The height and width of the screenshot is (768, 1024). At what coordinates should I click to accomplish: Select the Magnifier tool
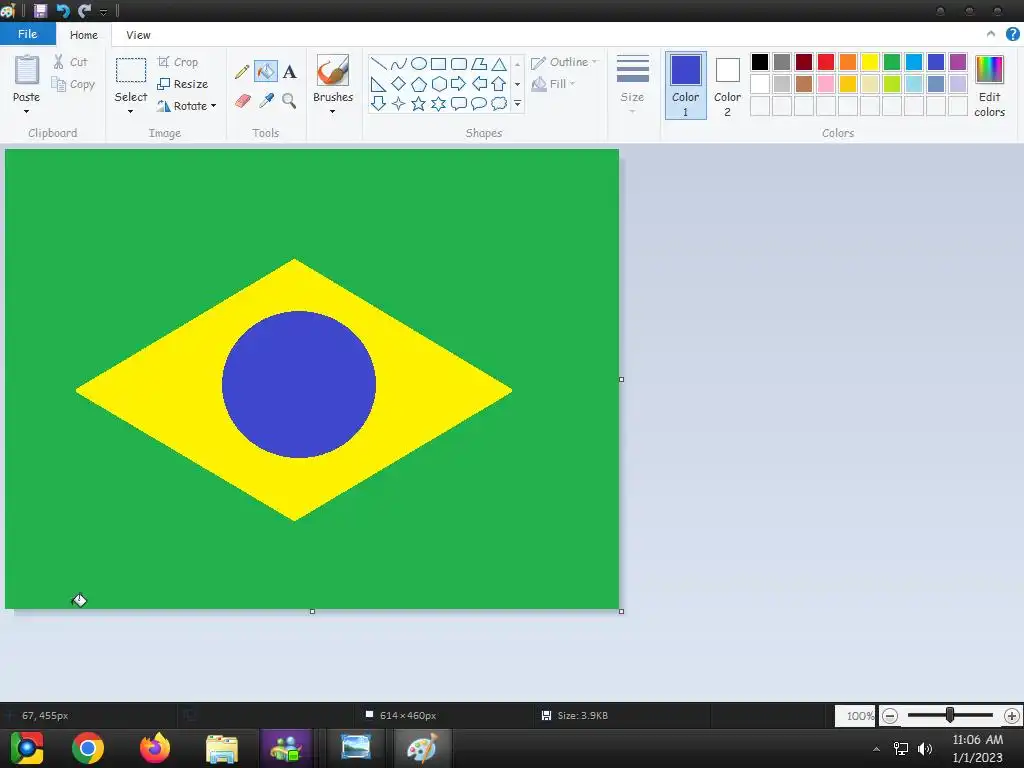pyautogui.click(x=289, y=101)
